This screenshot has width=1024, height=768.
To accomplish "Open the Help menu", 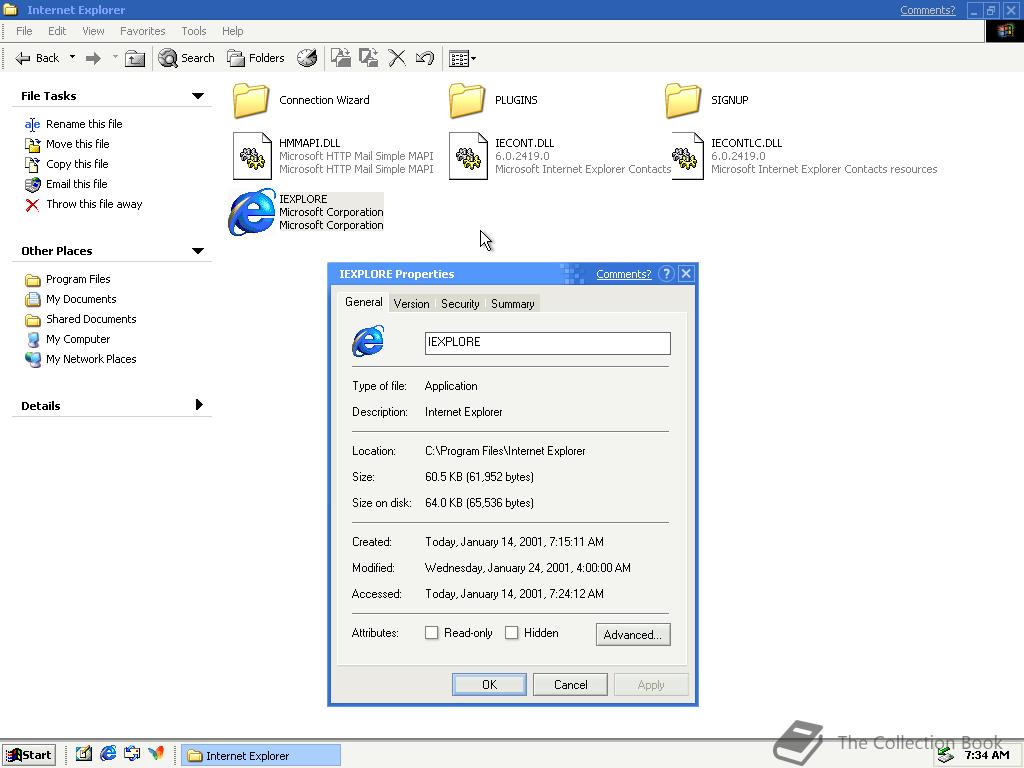I will 232,31.
